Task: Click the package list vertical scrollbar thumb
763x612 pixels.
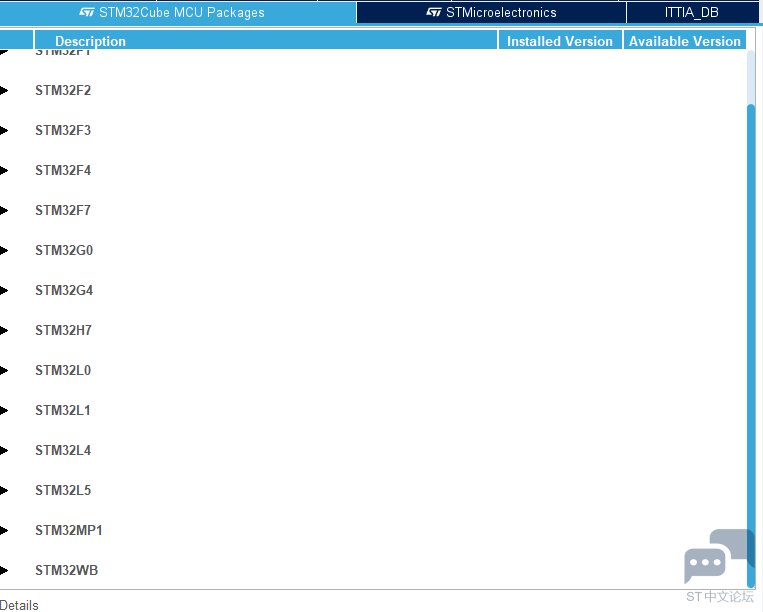Action: (751, 345)
